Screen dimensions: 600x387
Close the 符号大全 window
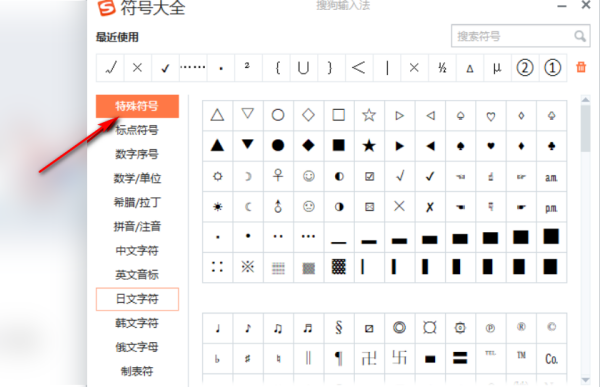586,5
